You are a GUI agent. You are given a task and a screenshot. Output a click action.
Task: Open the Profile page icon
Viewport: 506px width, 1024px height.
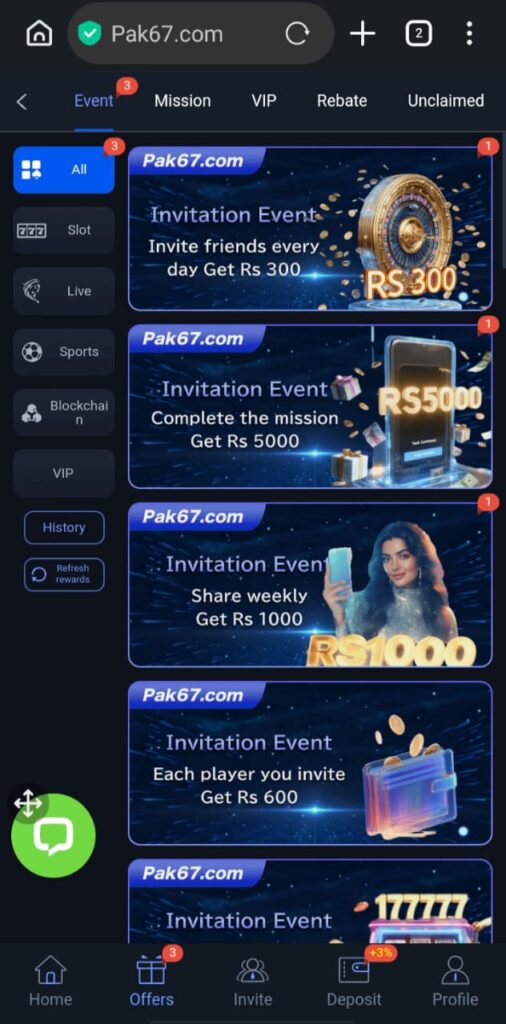[455, 982]
